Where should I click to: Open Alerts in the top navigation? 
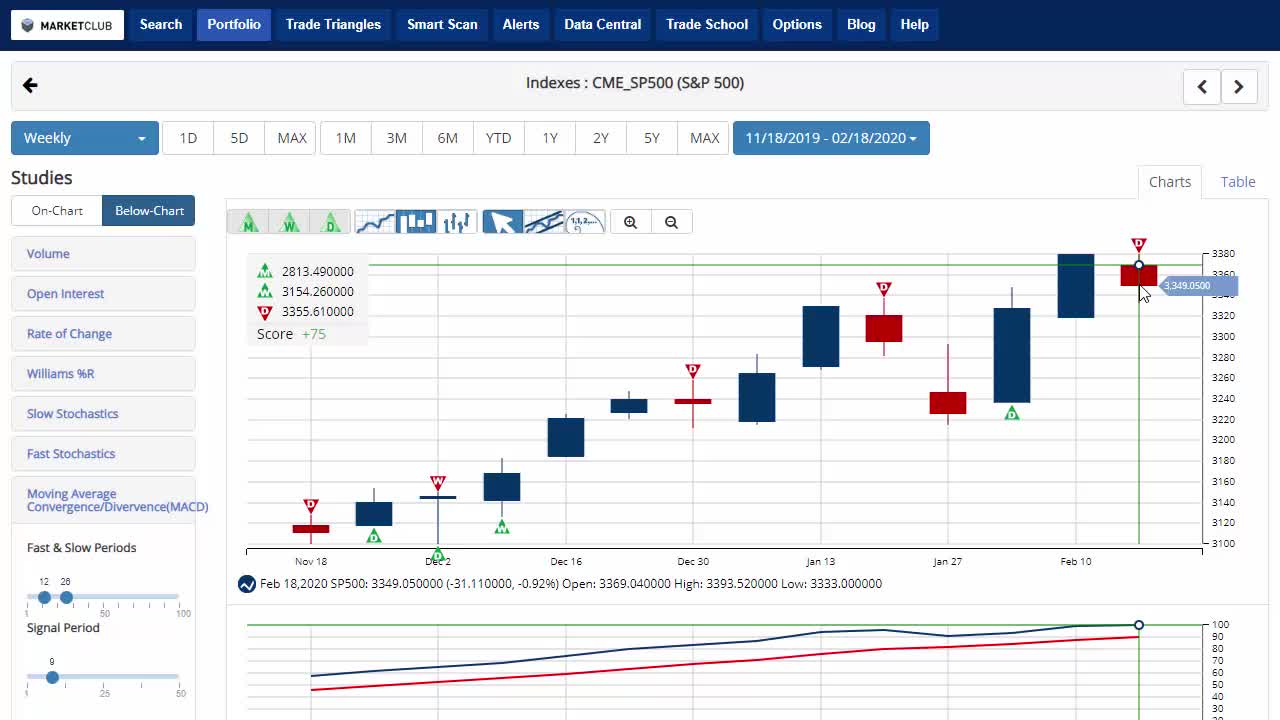[521, 24]
